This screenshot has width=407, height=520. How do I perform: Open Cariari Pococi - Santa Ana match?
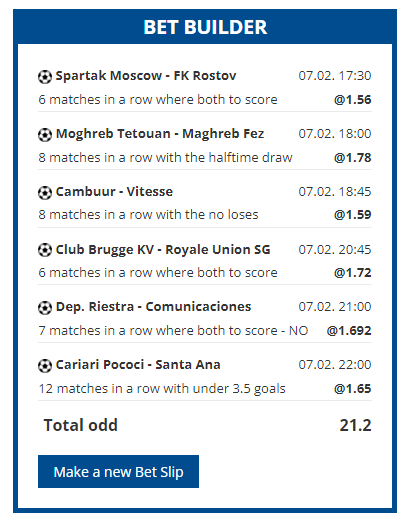(138, 365)
